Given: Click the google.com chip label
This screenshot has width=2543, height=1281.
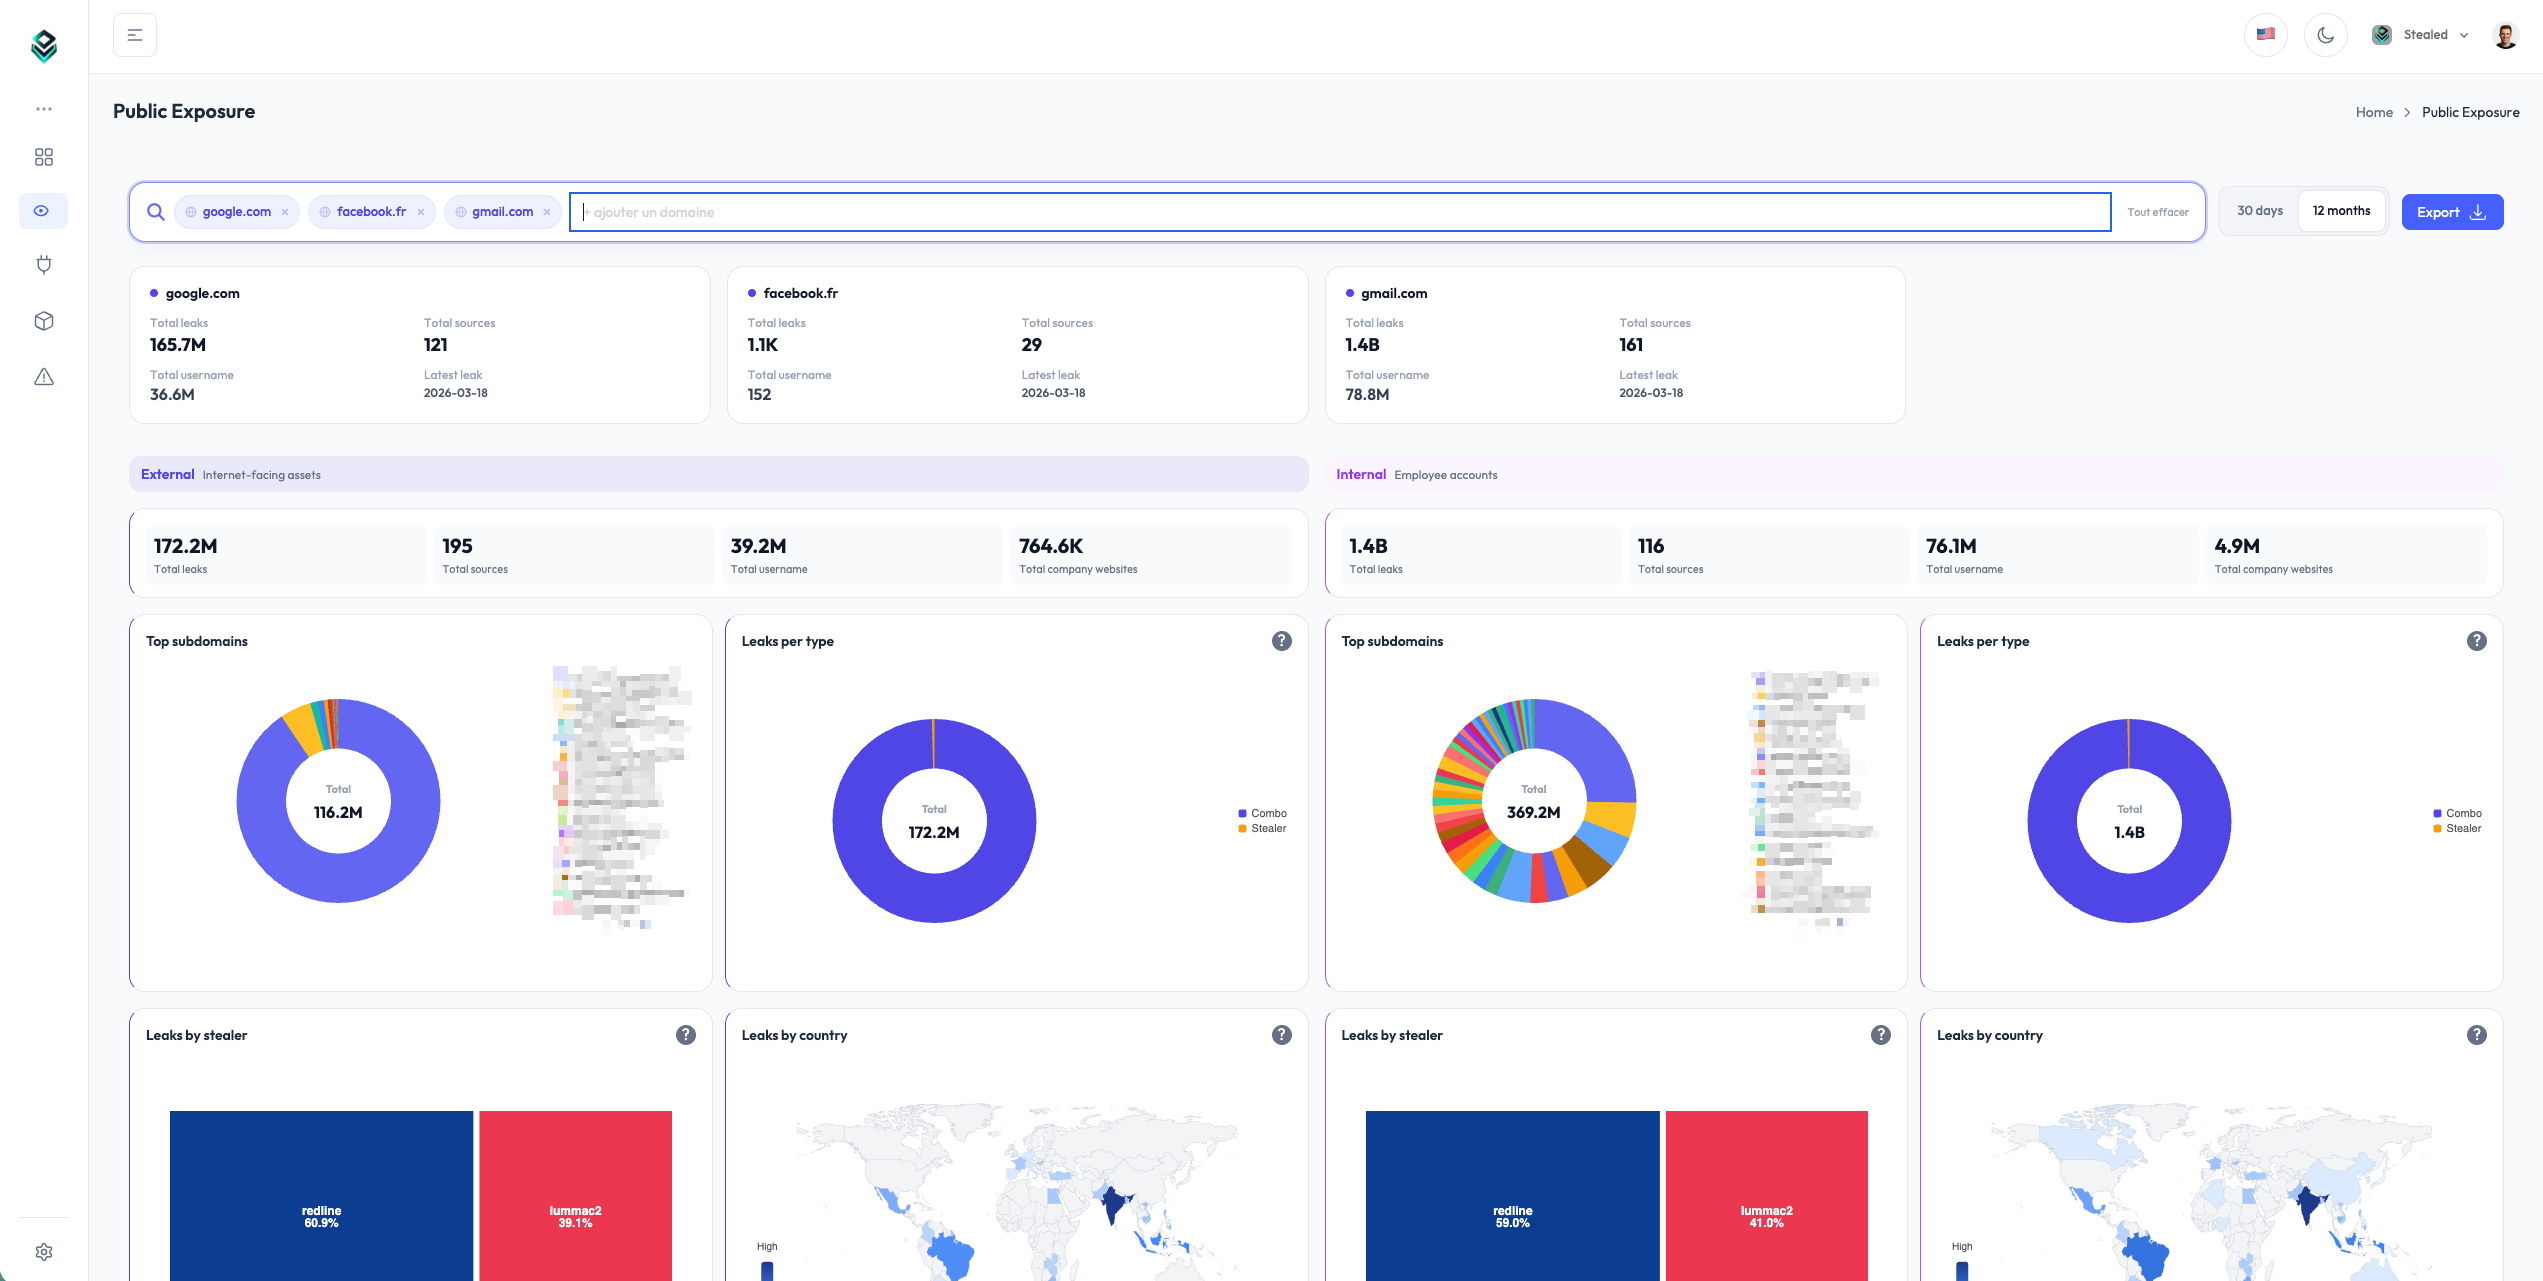Looking at the screenshot, I should 236,212.
